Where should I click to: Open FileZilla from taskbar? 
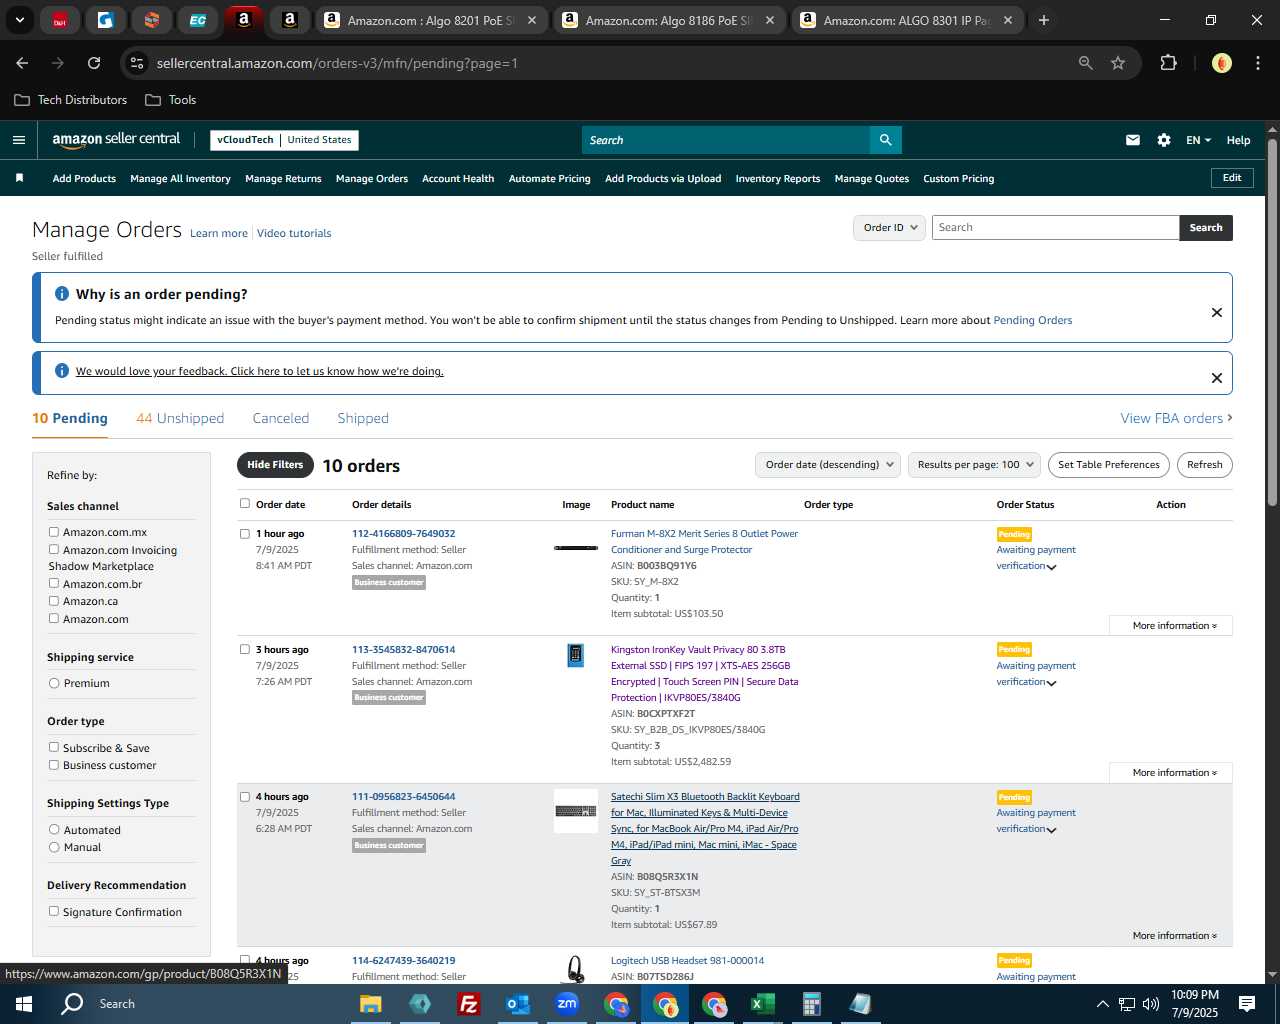[468, 1004]
